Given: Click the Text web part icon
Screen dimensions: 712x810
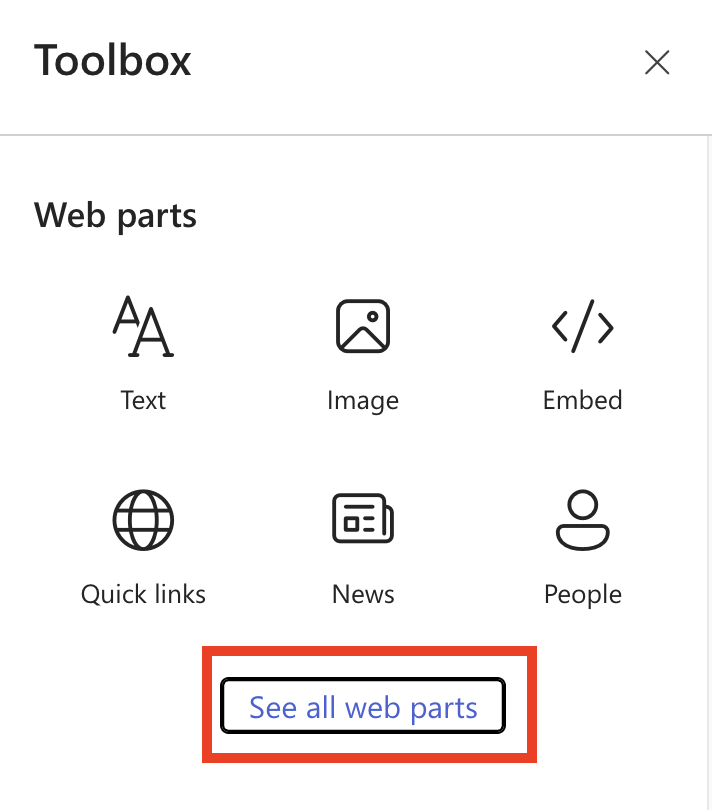Looking at the screenshot, I should [143, 326].
